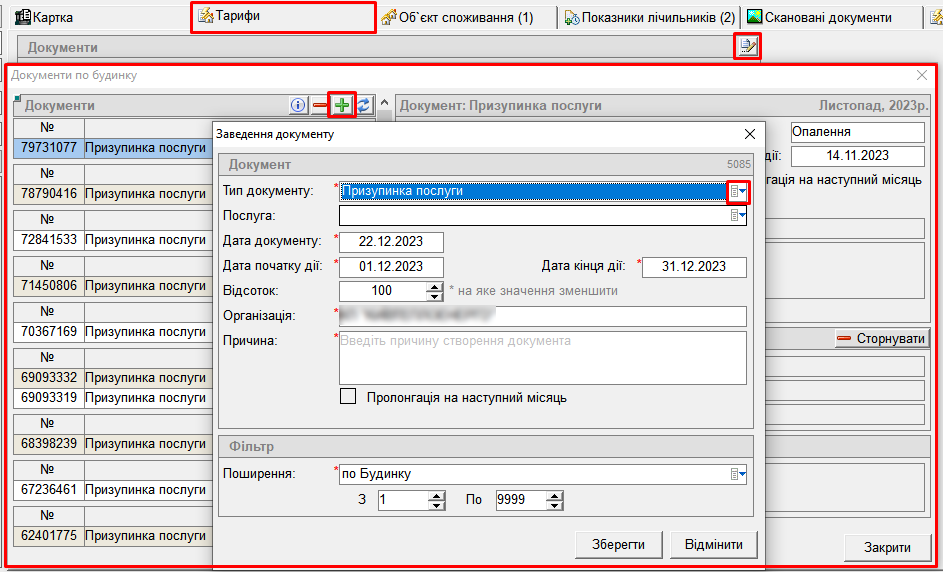Screen dimensions: 943x572
Task: Increase the Відсоток value with up arrow
Action: (x=434, y=286)
